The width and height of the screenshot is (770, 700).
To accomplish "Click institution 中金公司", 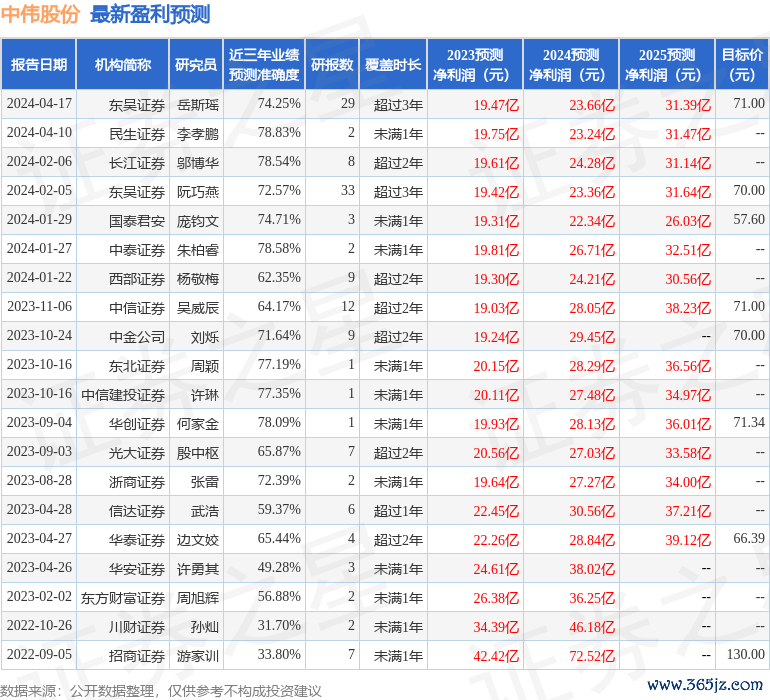I will (x=137, y=336).
